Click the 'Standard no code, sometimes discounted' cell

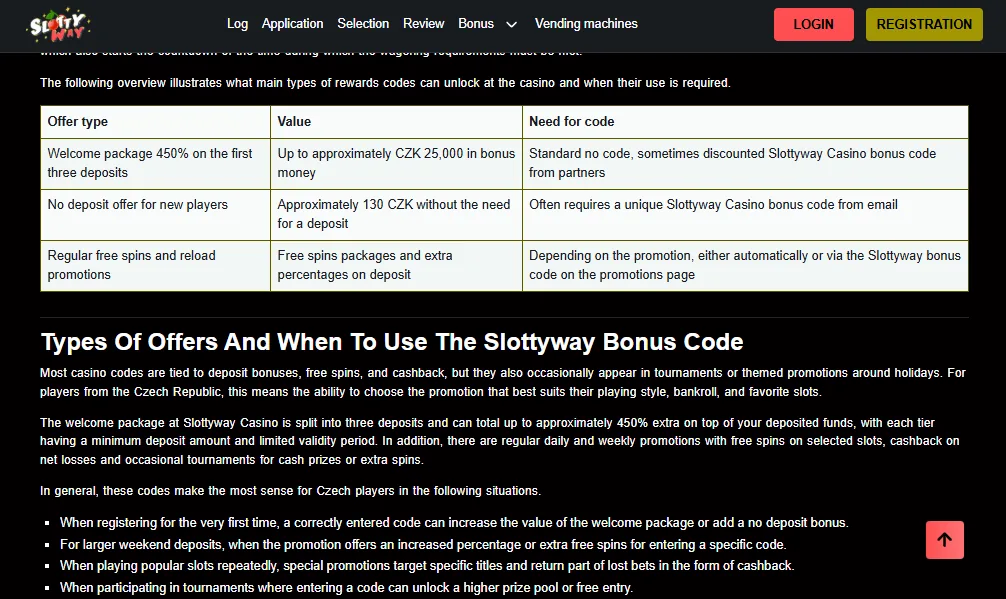click(745, 164)
